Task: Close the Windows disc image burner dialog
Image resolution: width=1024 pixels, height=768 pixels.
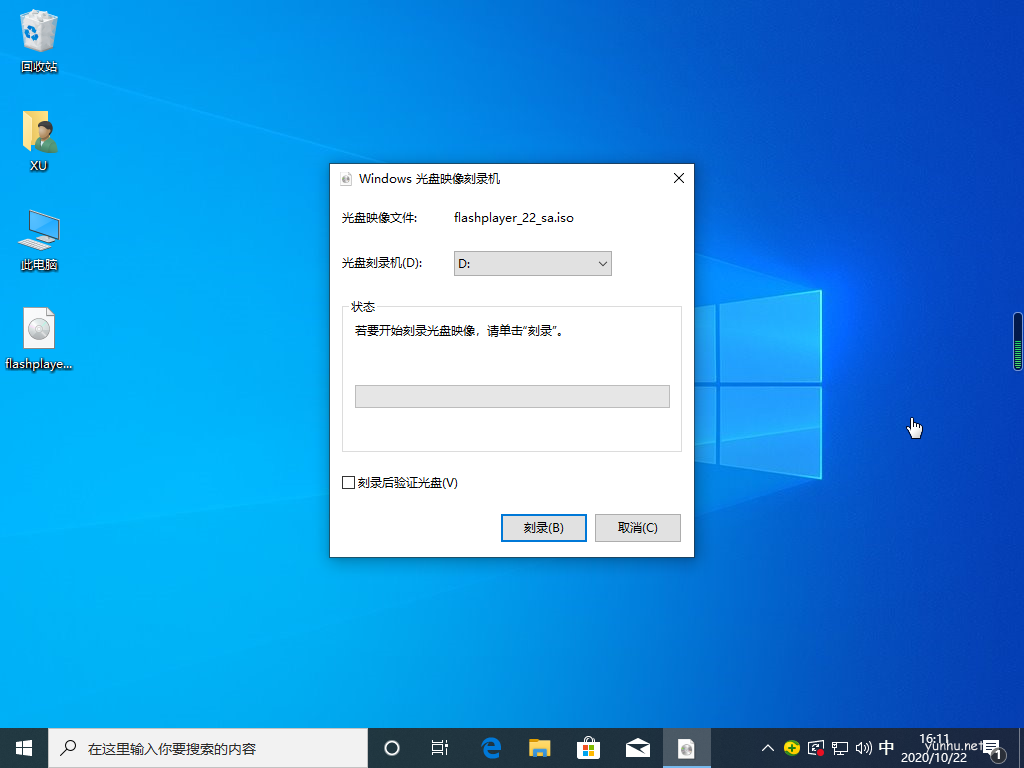Action: (x=679, y=178)
